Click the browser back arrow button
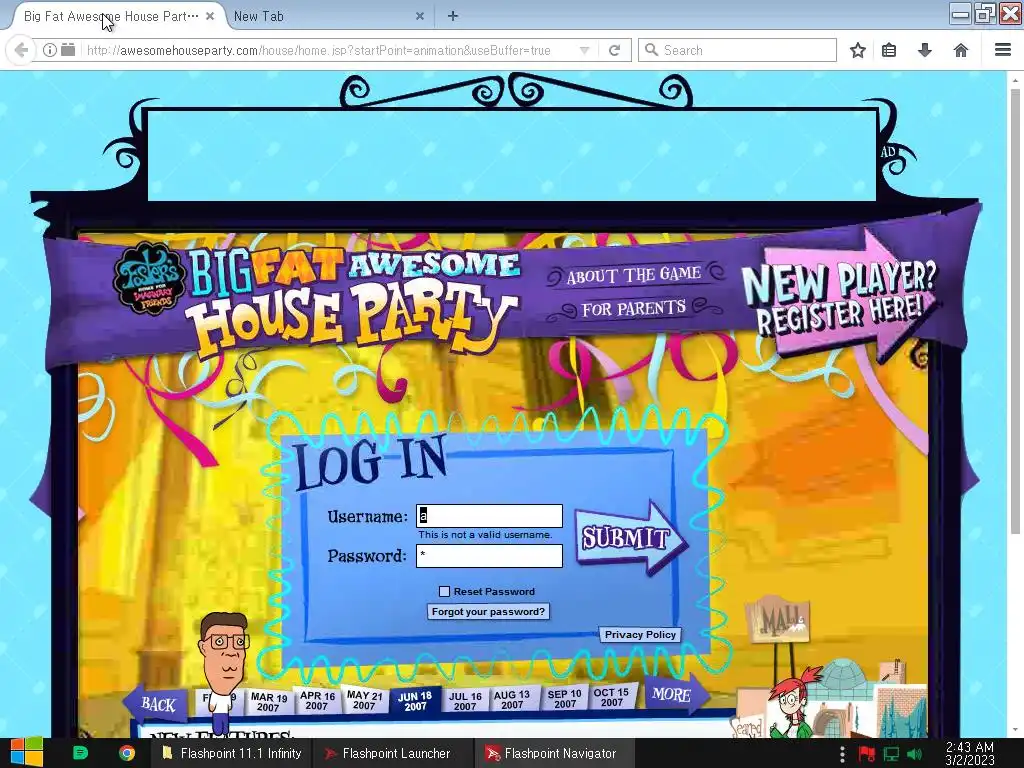The image size is (1024, 768). (x=21, y=50)
